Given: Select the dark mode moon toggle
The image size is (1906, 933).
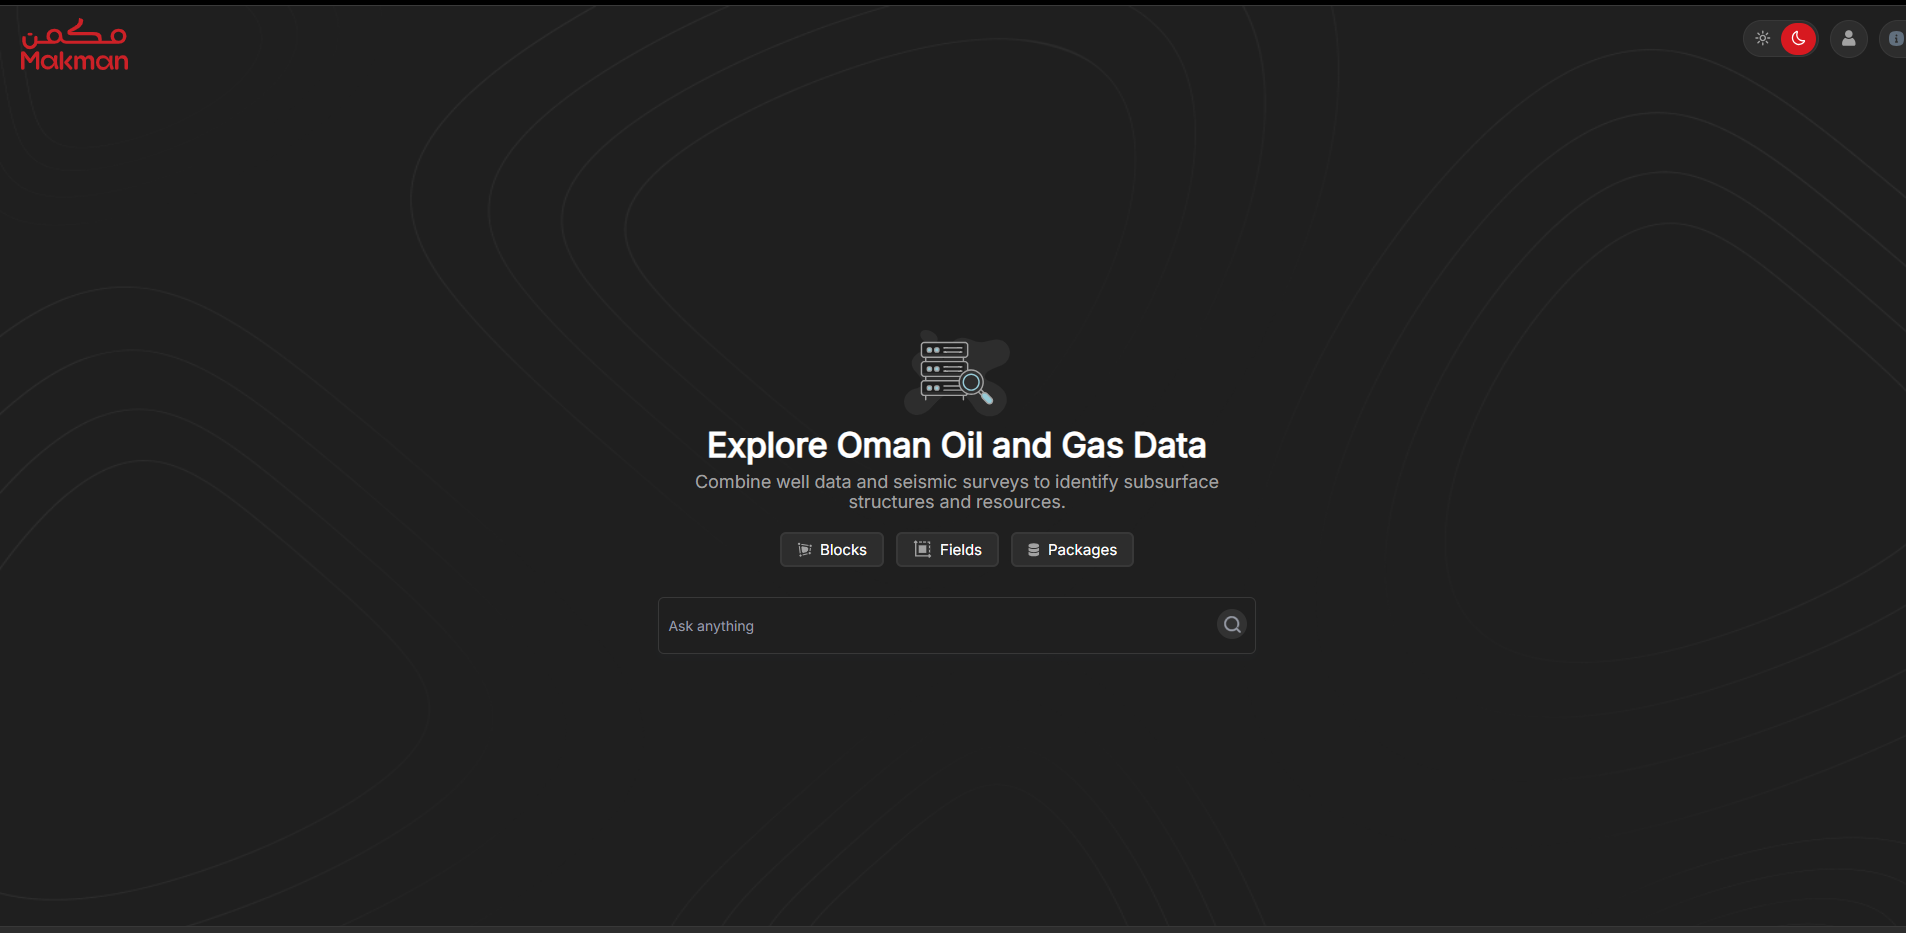Looking at the screenshot, I should (x=1798, y=39).
